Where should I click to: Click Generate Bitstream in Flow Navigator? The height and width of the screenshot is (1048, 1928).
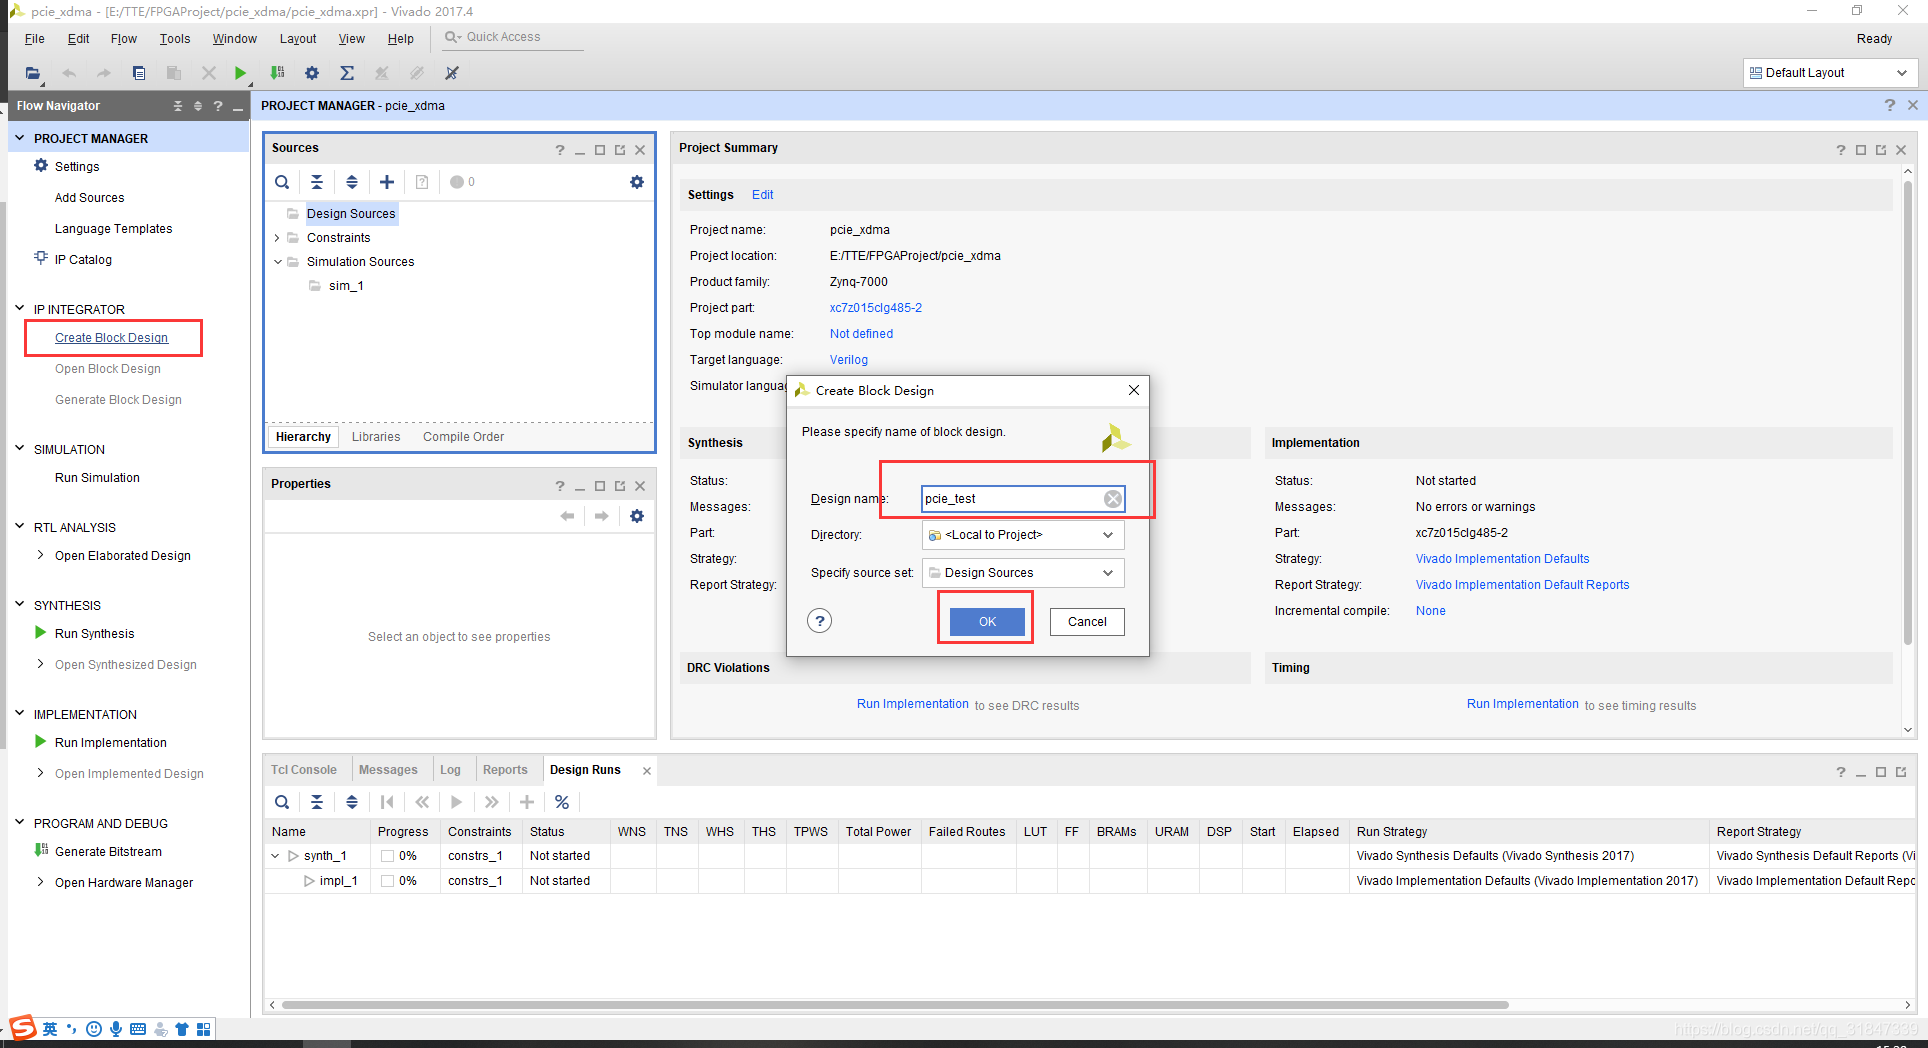point(108,852)
